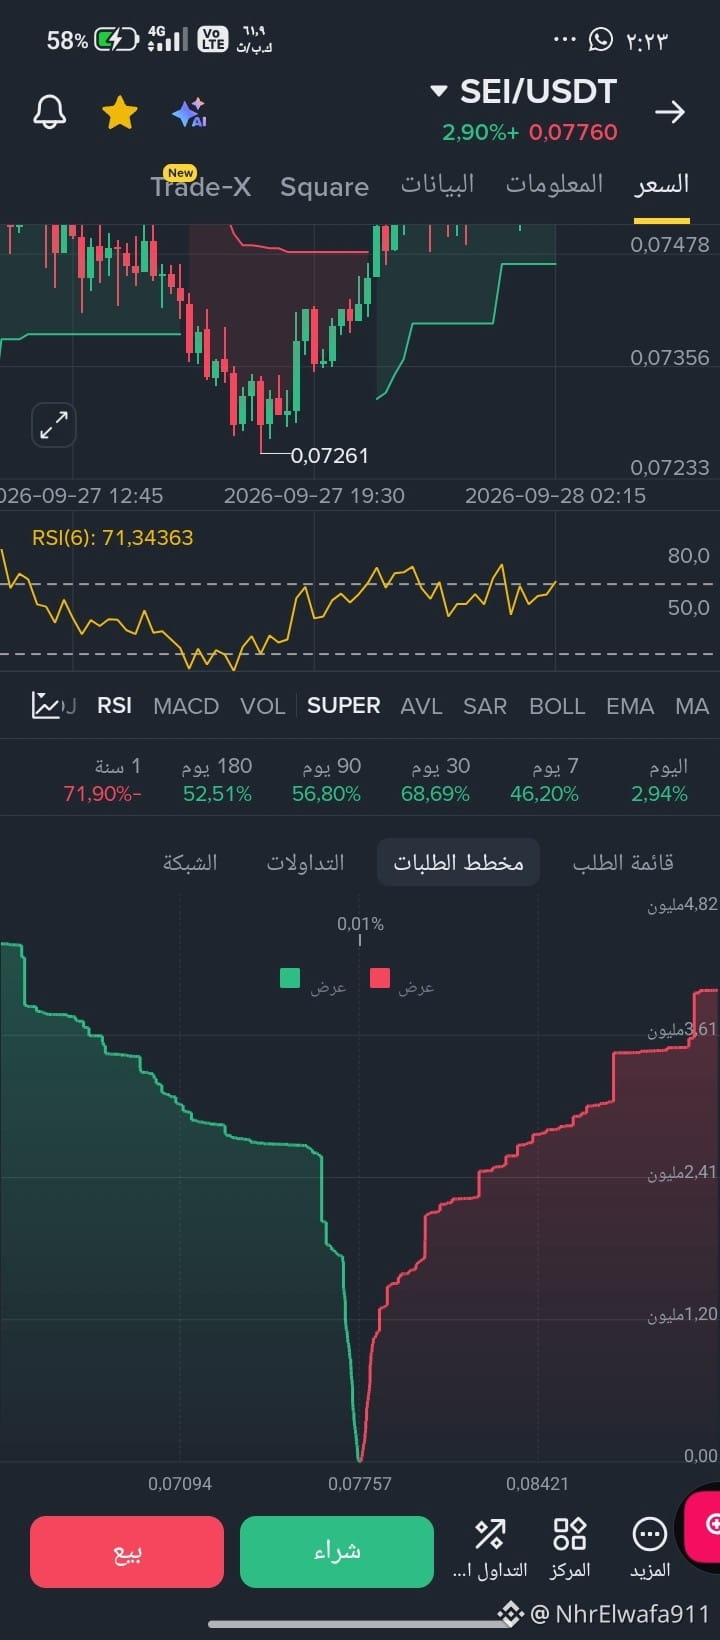This screenshot has width=720, height=1640.
Task: Open chart indicator settings icon beside RSI
Action: click(46, 705)
